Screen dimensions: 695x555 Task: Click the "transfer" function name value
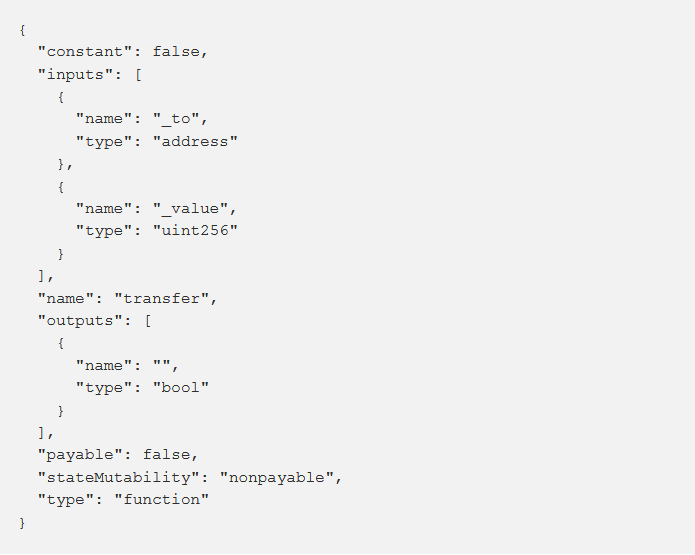[x=161, y=298]
